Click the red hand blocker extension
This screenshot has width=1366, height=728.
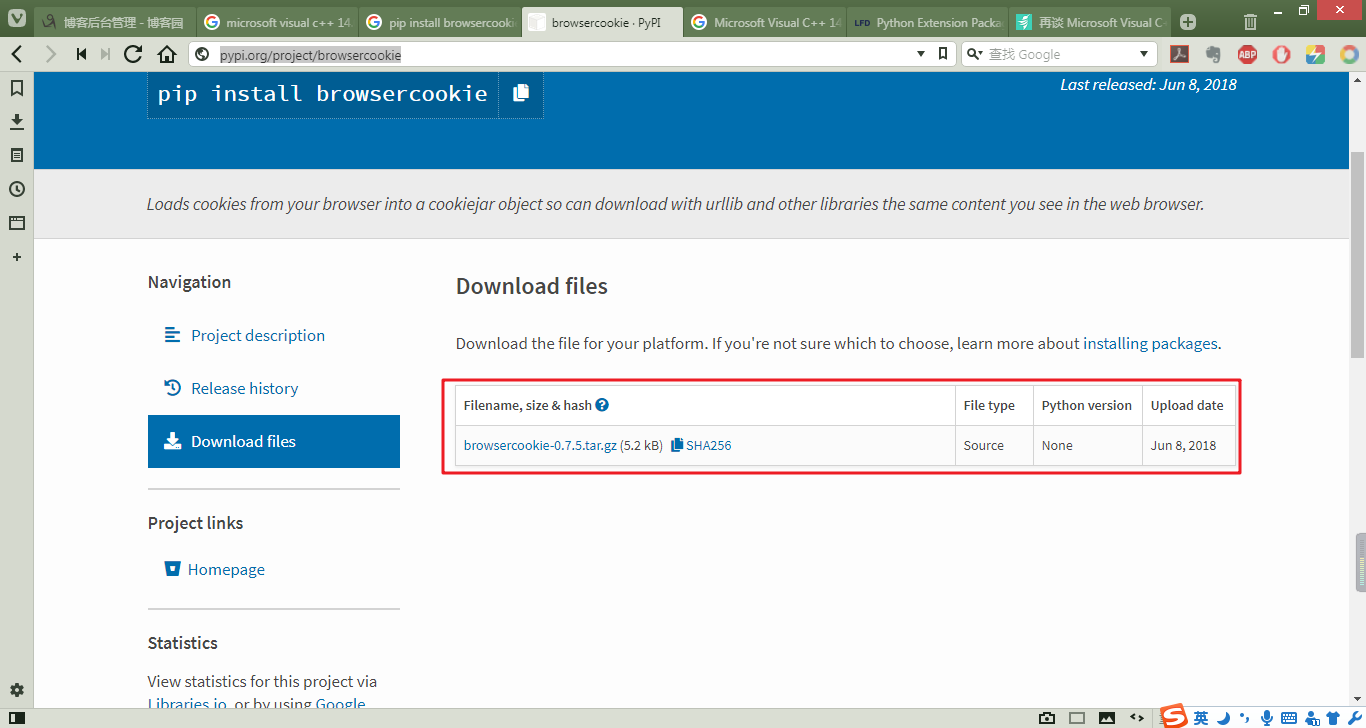point(1282,54)
